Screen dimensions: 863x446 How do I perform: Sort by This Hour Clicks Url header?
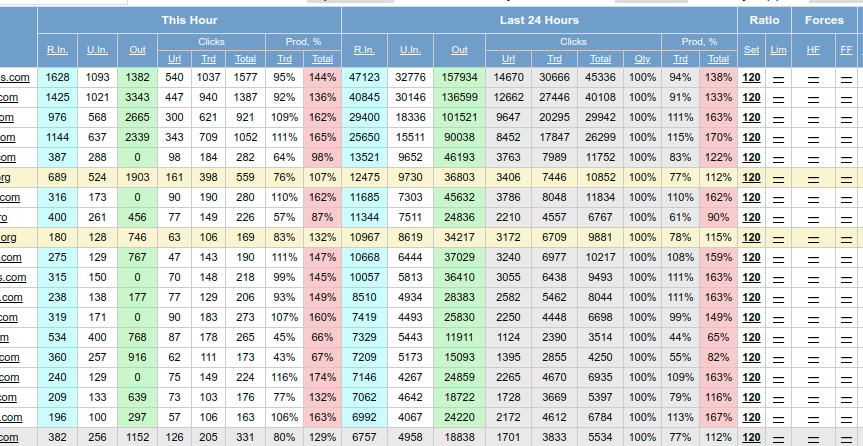click(174, 58)
